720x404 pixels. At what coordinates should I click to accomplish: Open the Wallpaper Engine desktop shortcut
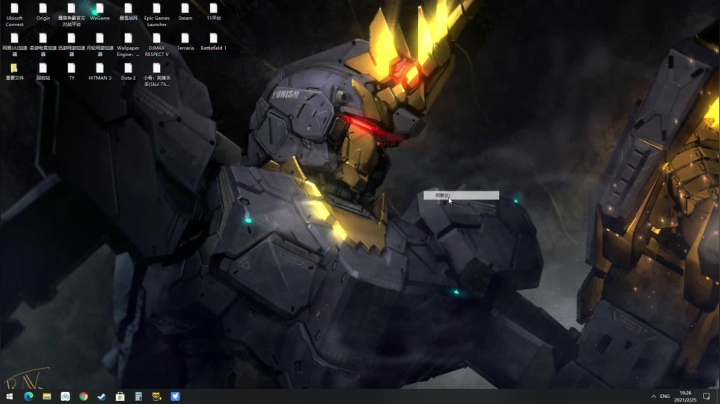coord(128,45)
